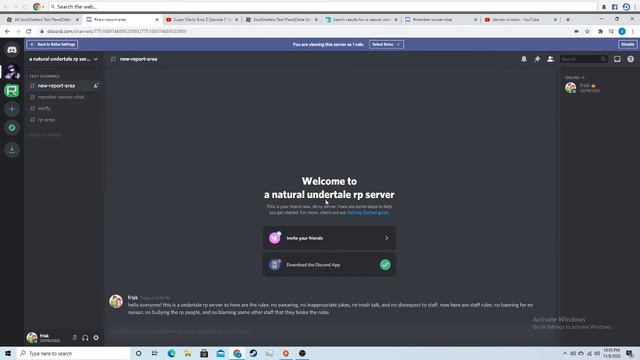640x360 pixels.
Task: Click Back to Roles Settings button
Action: (x=52, y=44)
